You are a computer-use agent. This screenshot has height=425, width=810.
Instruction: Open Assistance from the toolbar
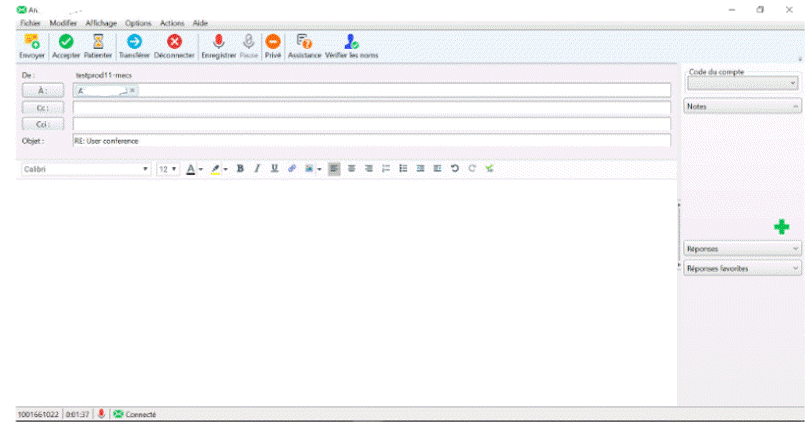[305, 42]
